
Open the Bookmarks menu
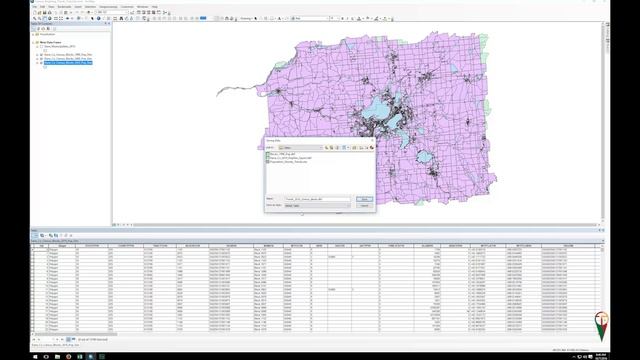tap(64, 7)
